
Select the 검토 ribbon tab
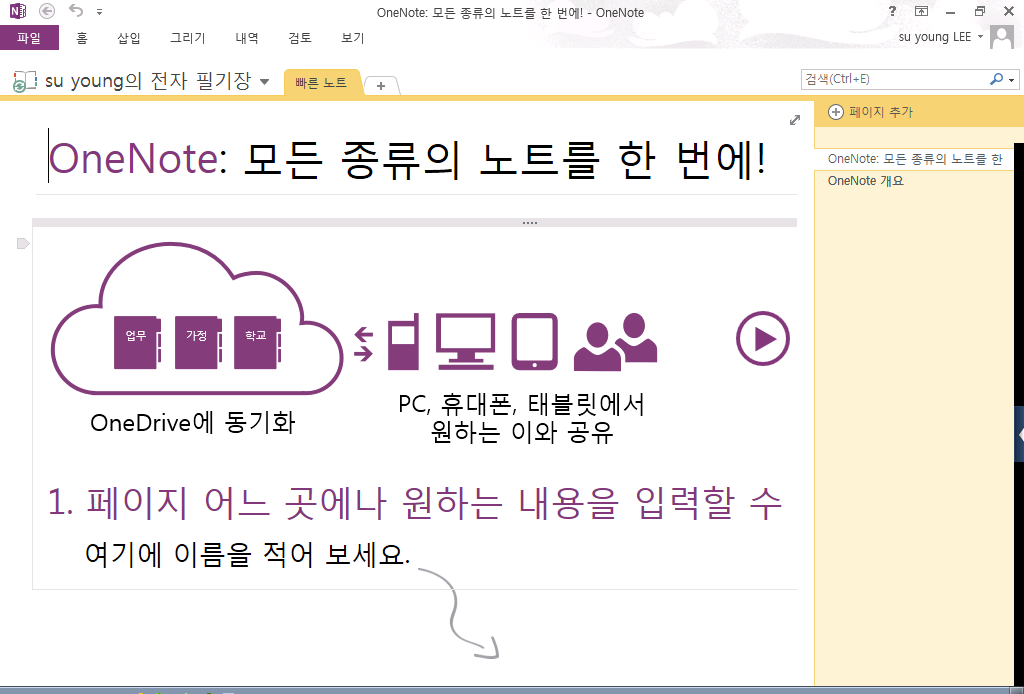coord(300,38)
